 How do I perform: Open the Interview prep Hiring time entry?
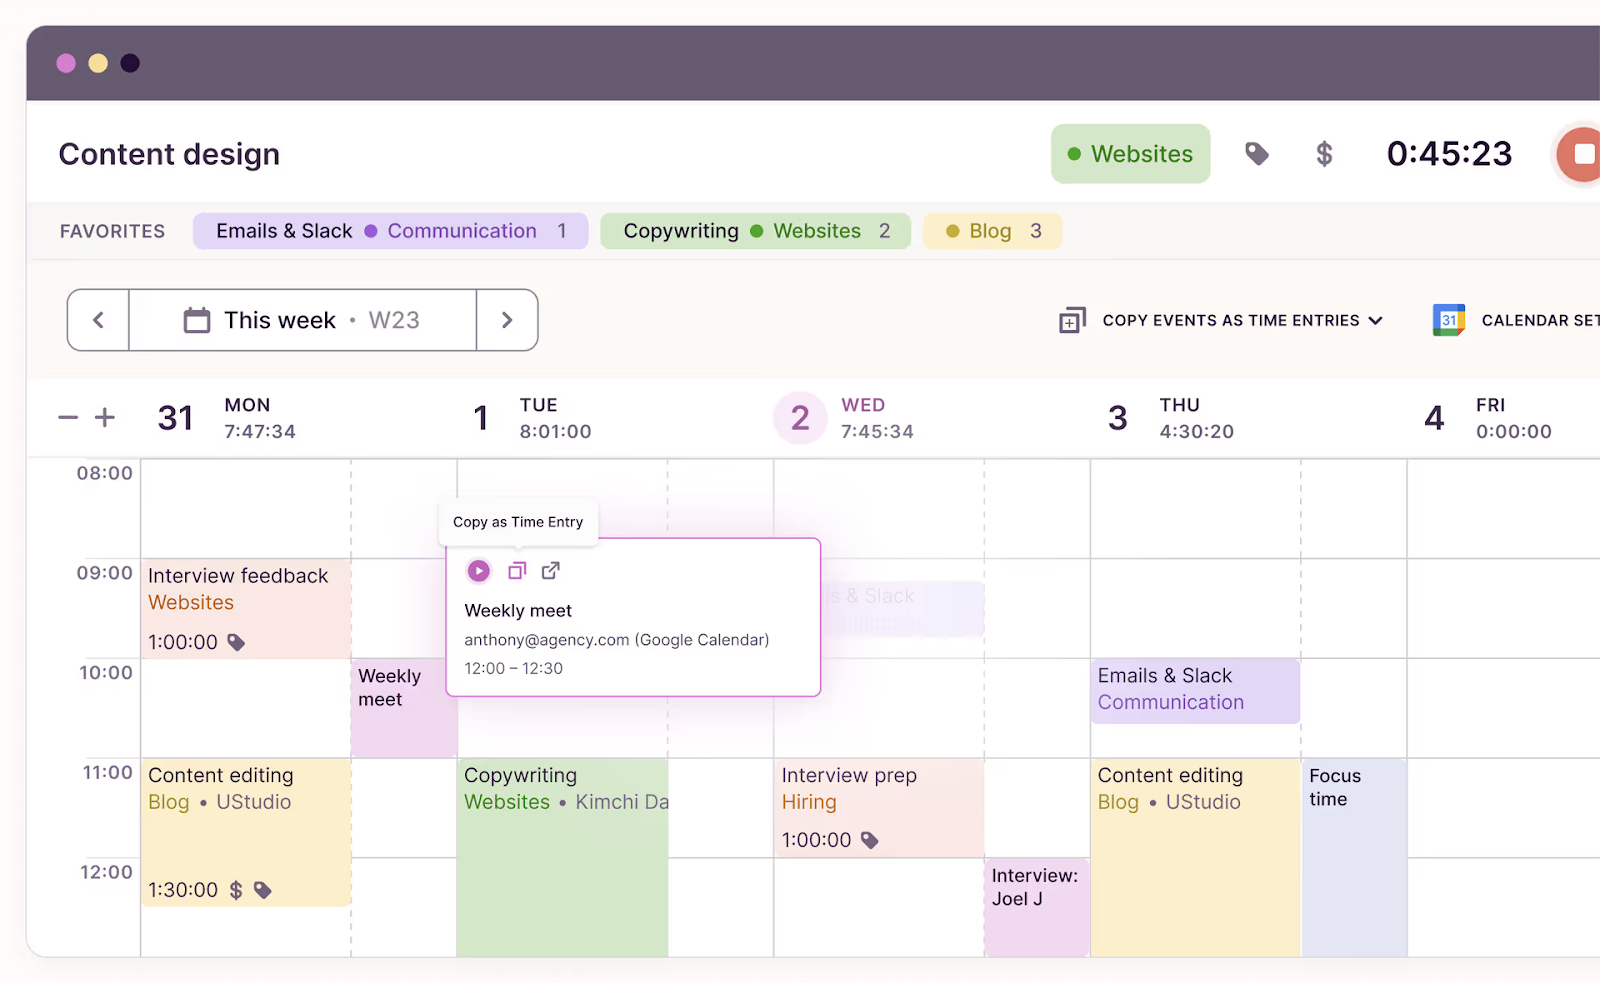[x=879, y=807]
